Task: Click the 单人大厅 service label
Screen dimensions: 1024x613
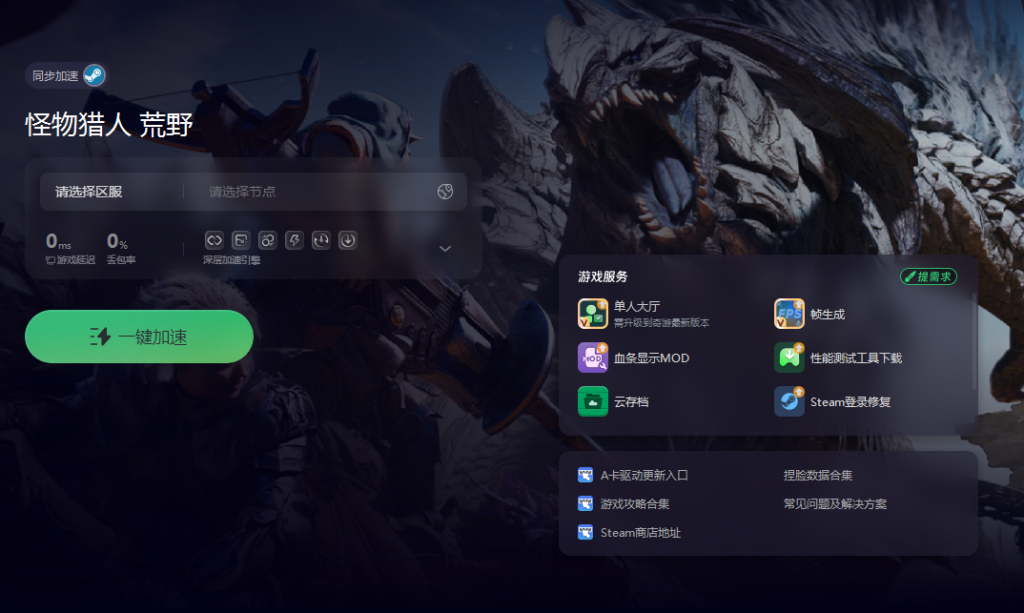Action: tap(637, 306)
